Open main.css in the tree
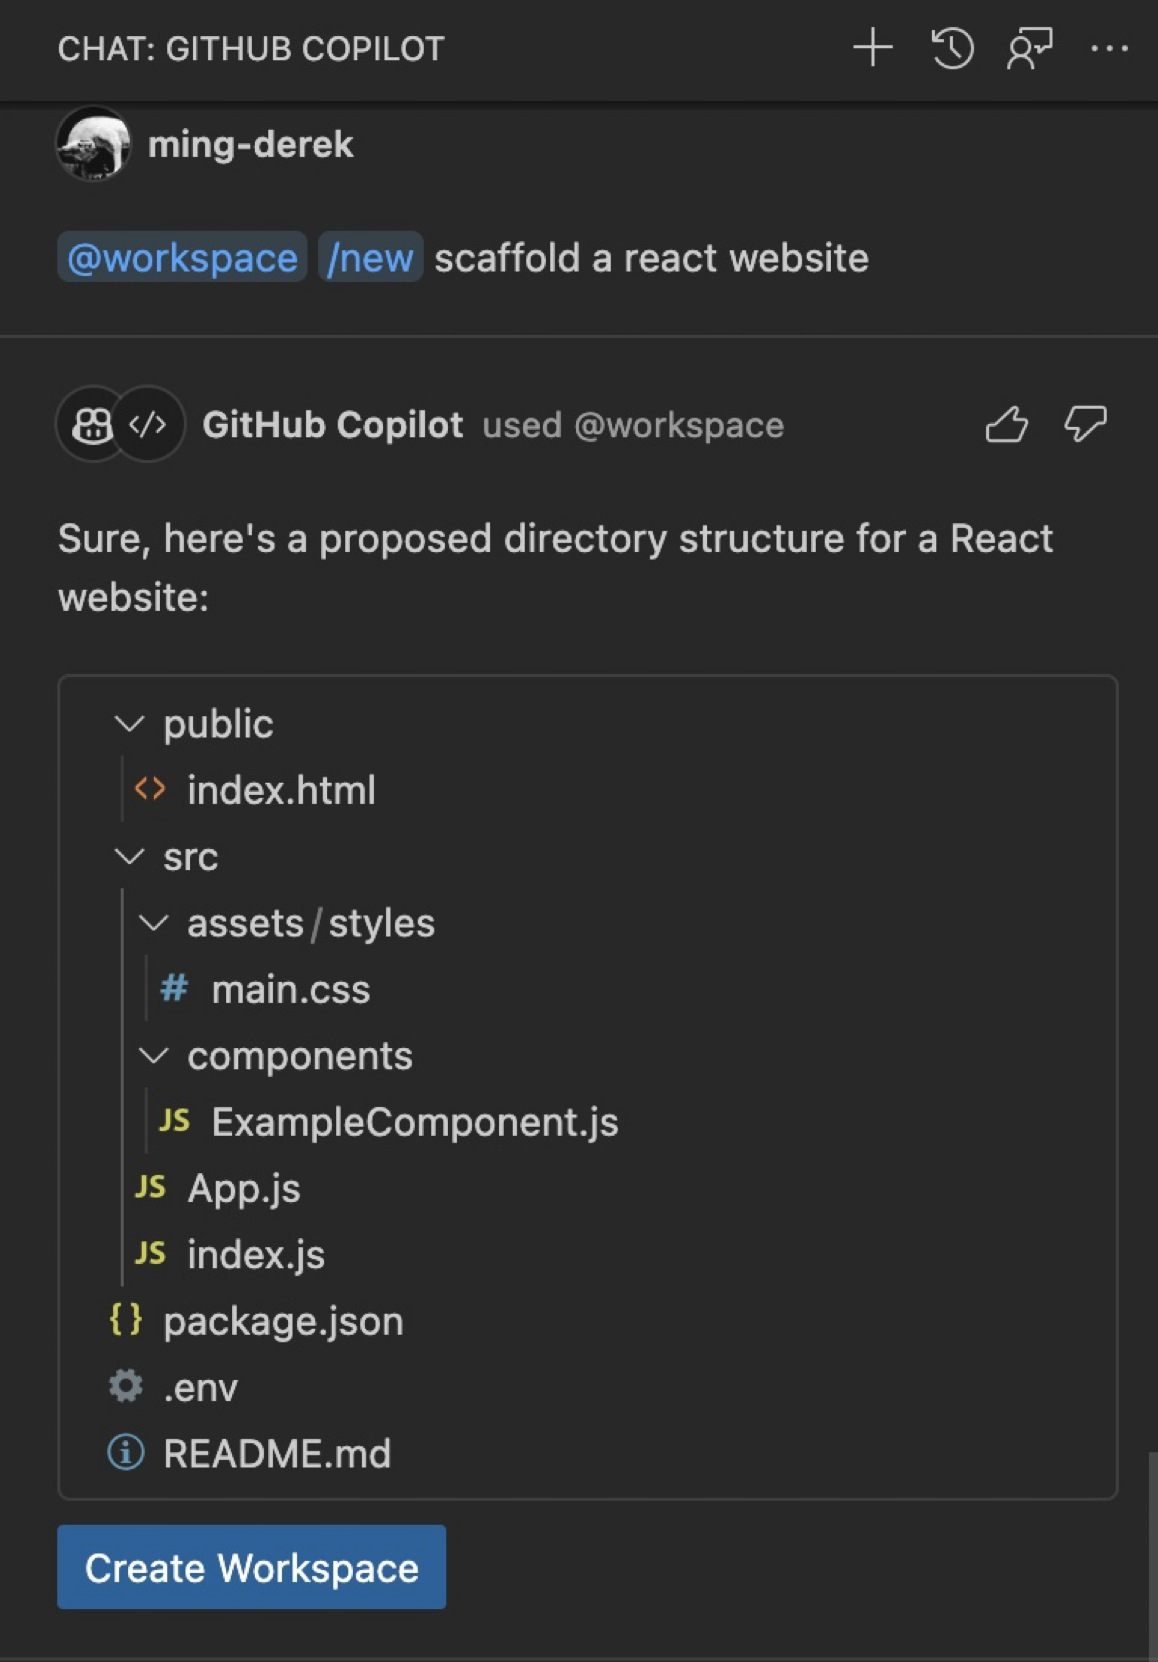This screenshot has width=1158, height=1662. pos(290,989)
